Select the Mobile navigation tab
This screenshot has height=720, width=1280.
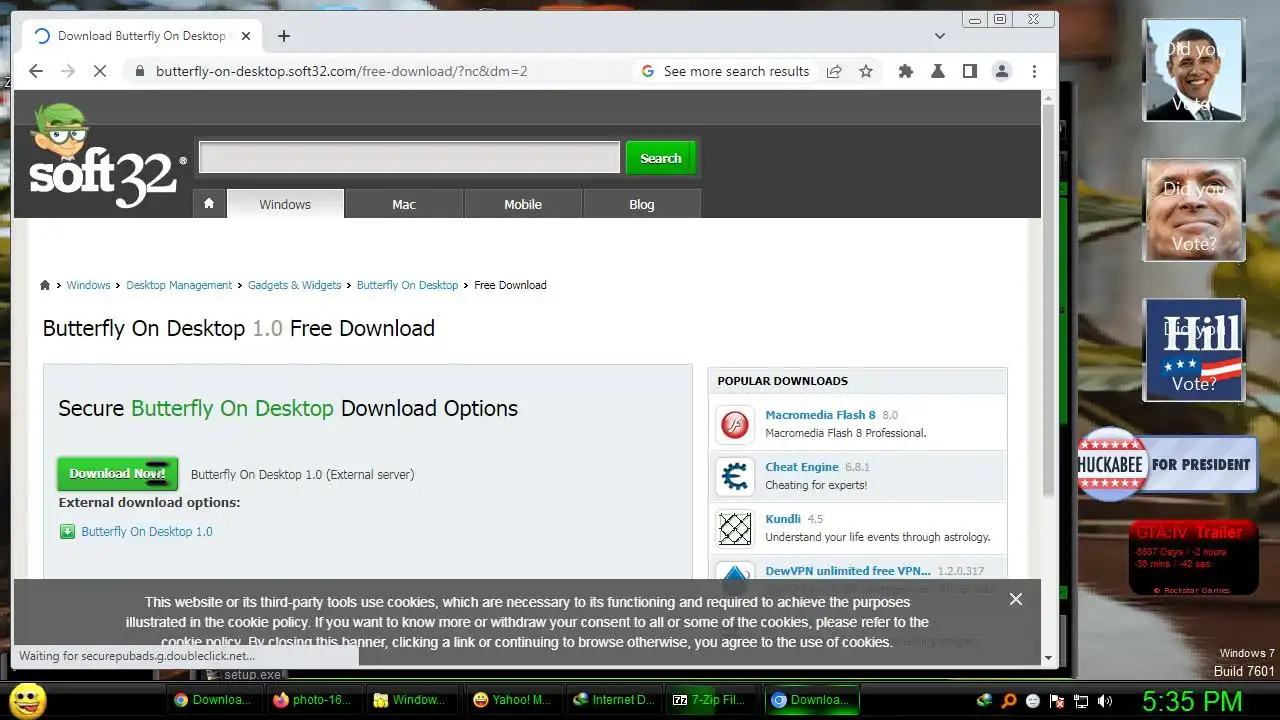[523, 204]
